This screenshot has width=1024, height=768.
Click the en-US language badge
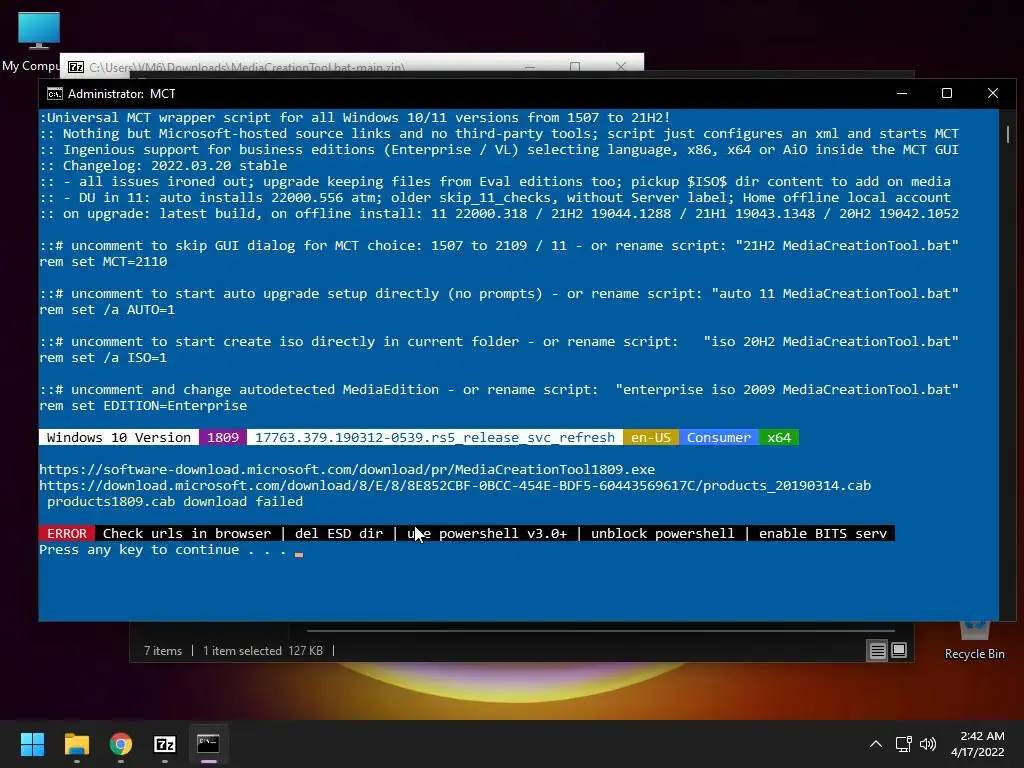click(650, 438)
